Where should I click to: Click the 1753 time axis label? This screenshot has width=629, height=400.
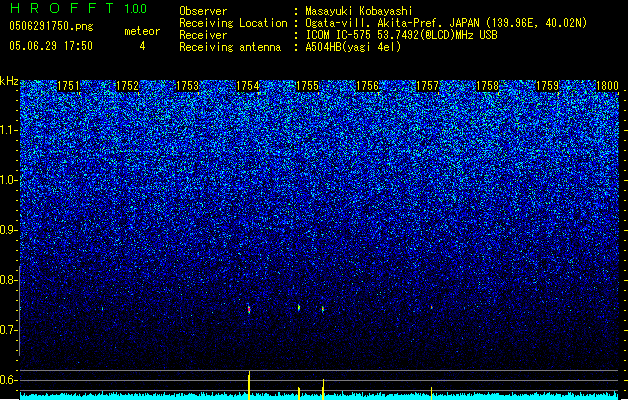click(187, 86)
